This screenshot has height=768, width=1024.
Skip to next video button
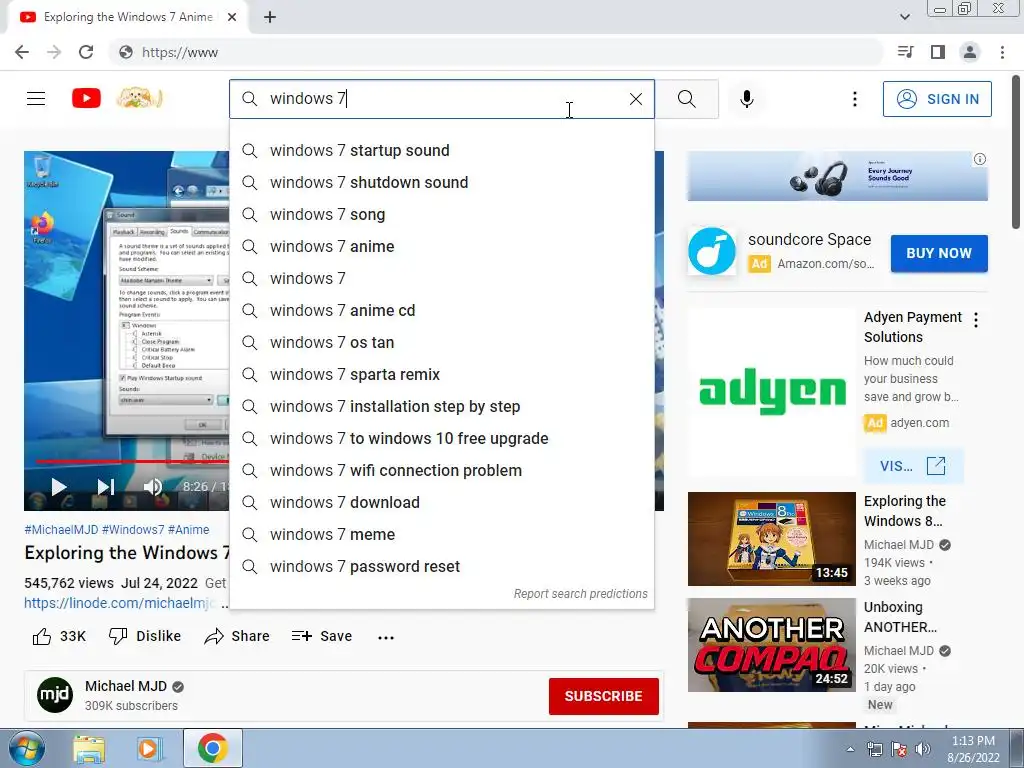click(x=106, y=487)
